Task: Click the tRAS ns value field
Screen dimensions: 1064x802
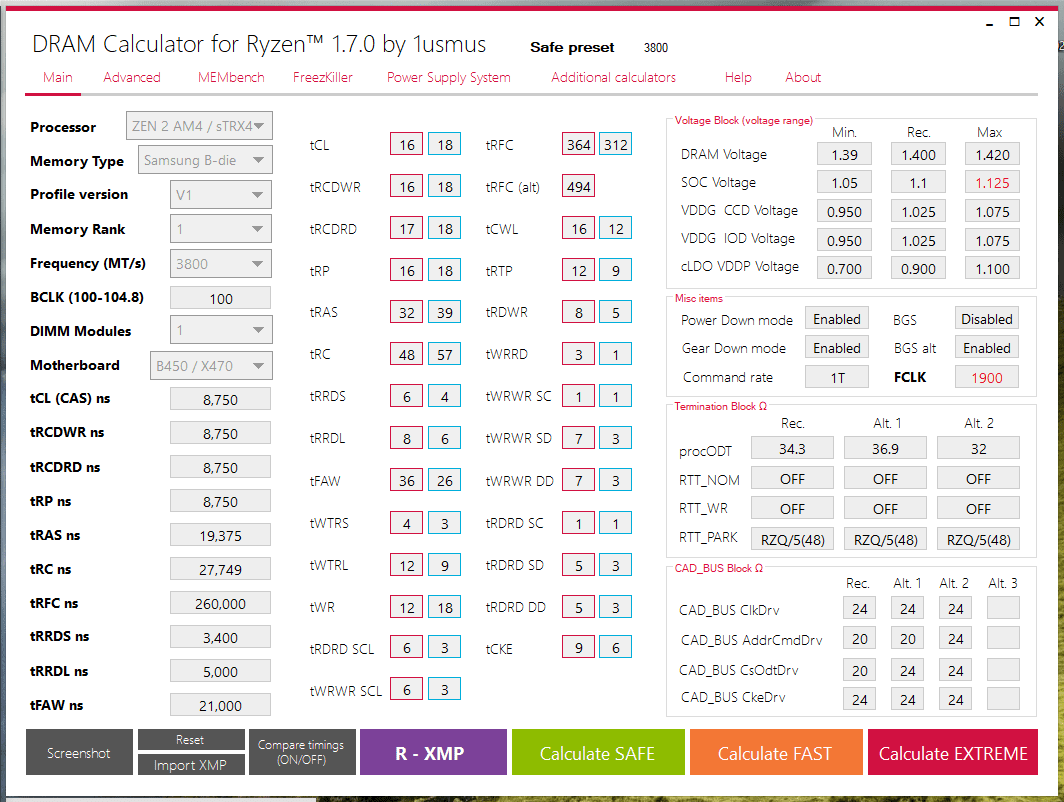Action: point(221,535)
